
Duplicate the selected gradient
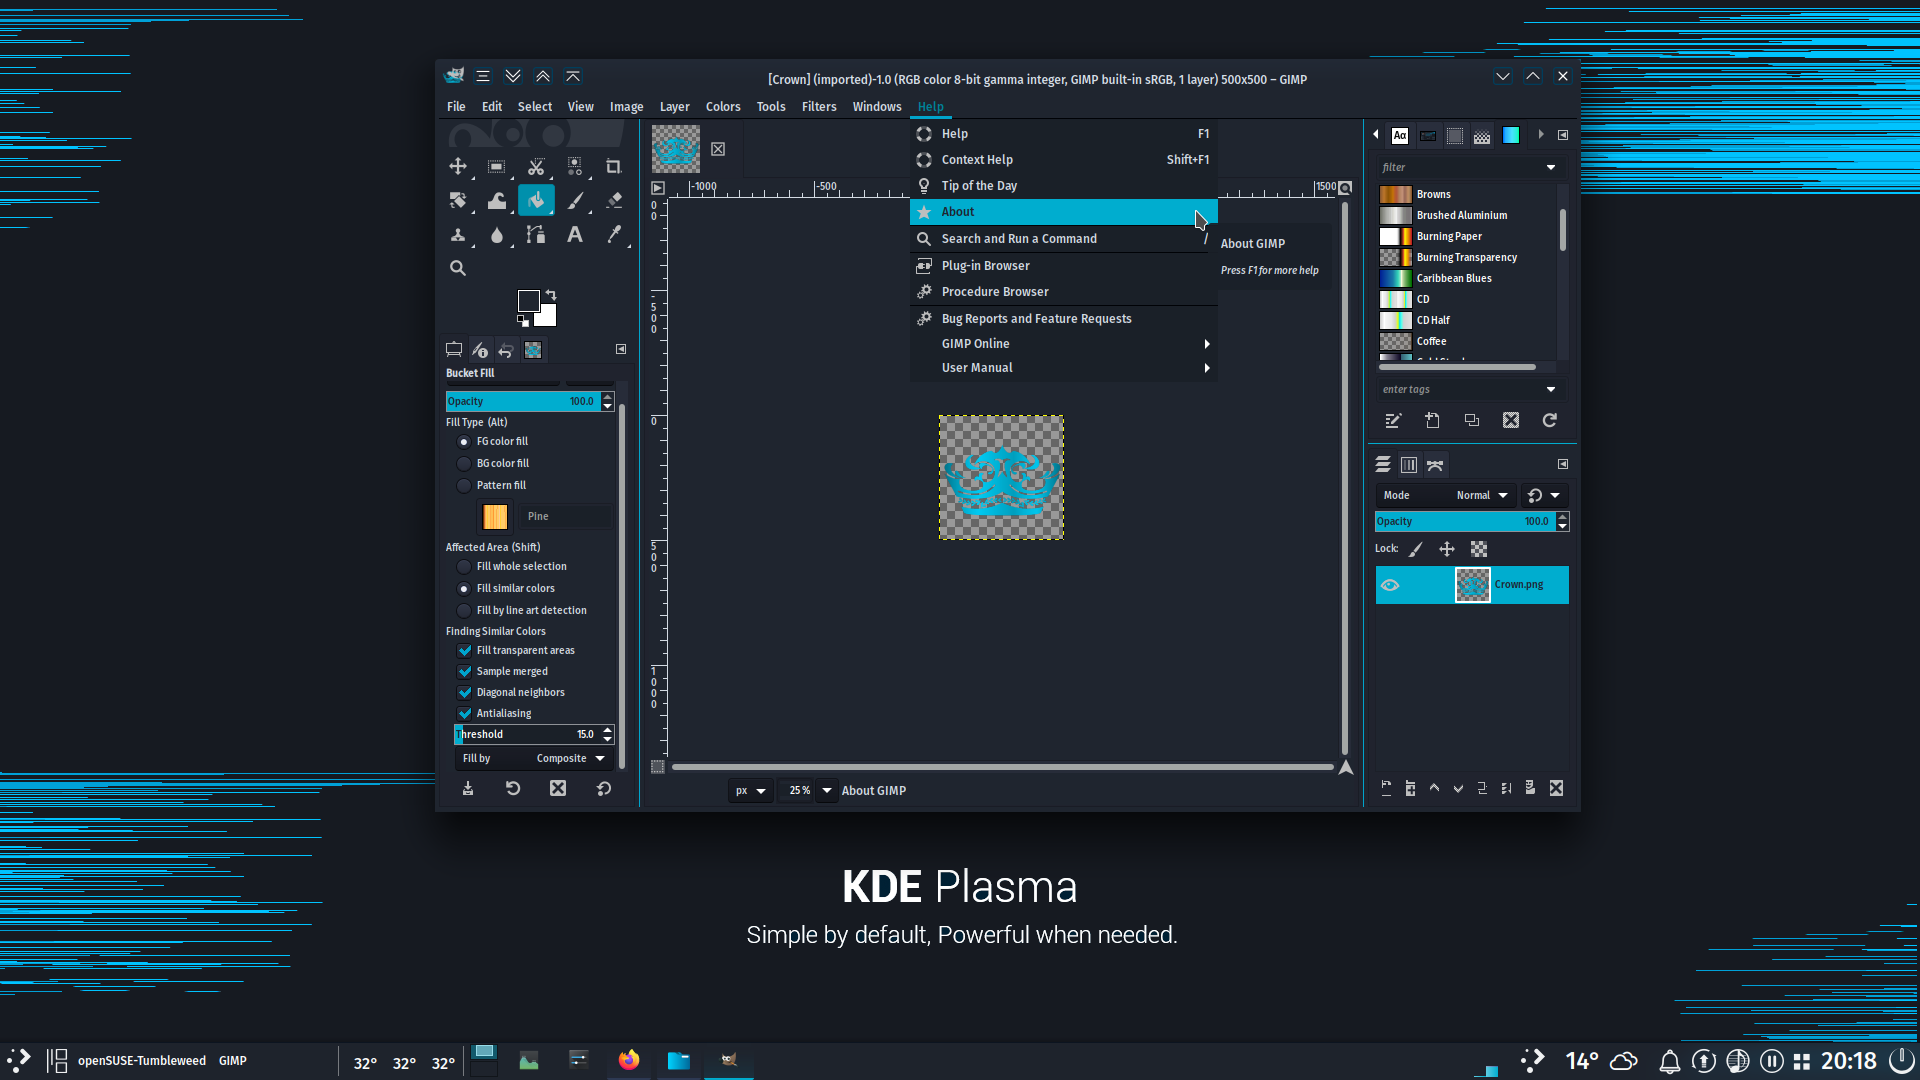(x=1472, y=420)
